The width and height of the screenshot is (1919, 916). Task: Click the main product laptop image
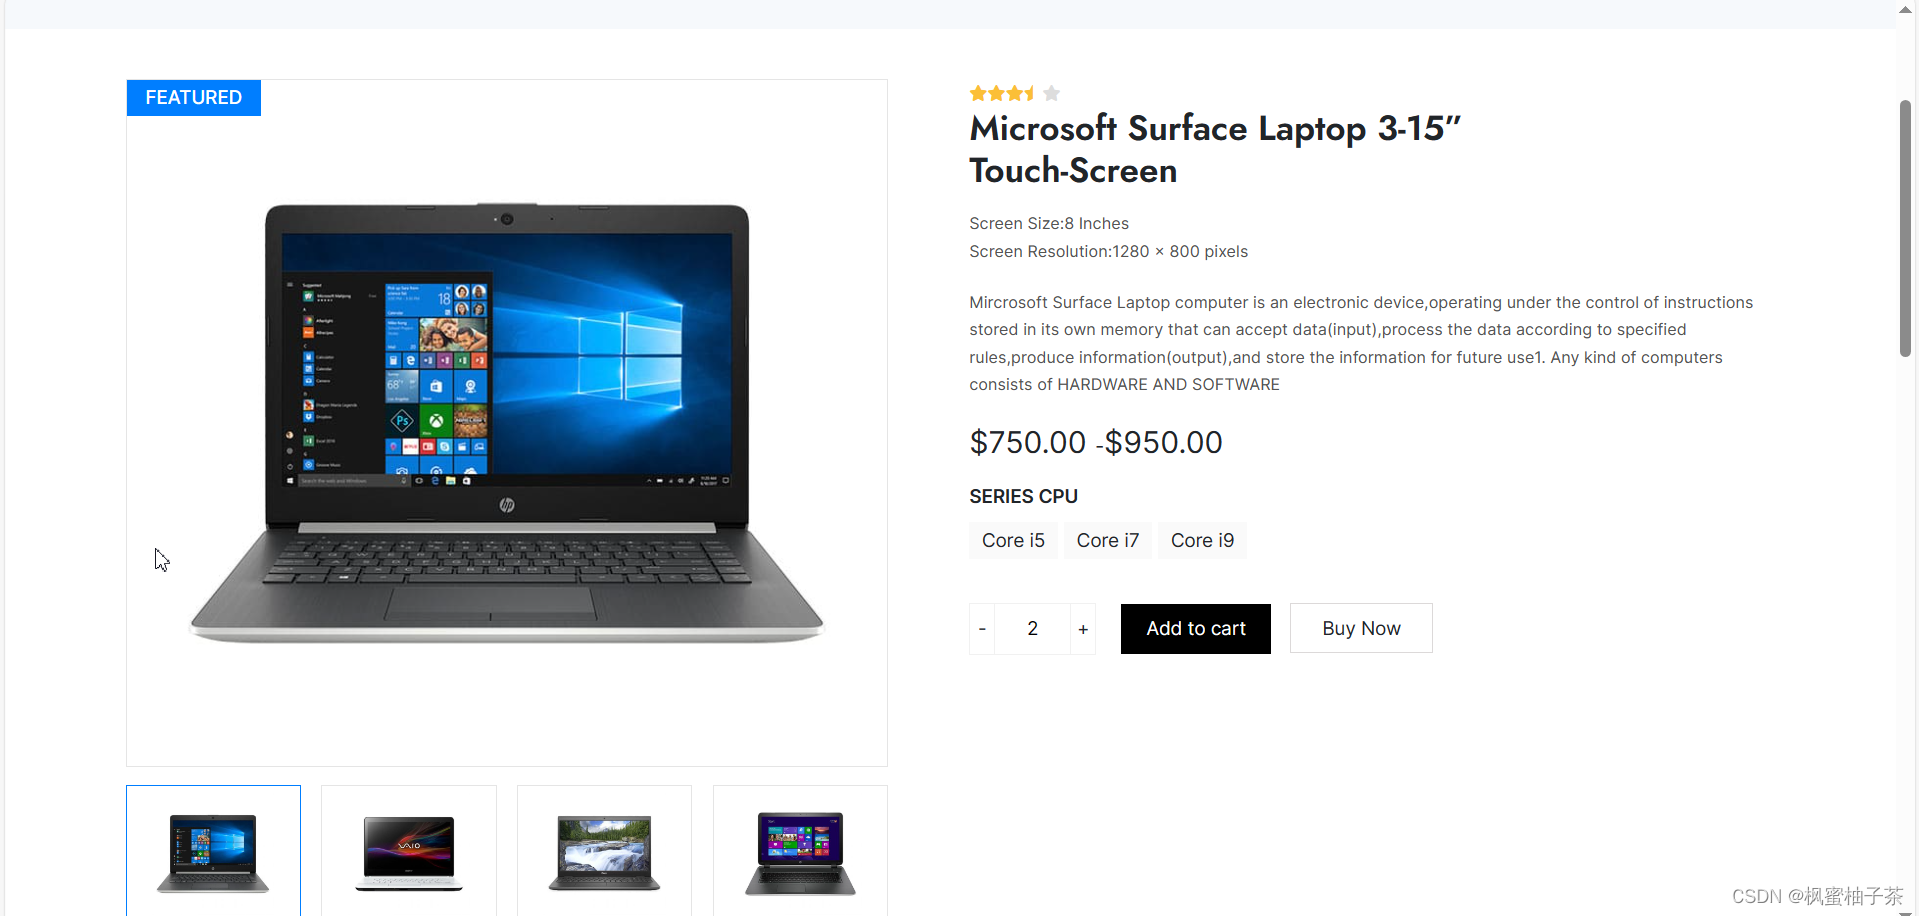pyautogui.click(x=507, y=423)
